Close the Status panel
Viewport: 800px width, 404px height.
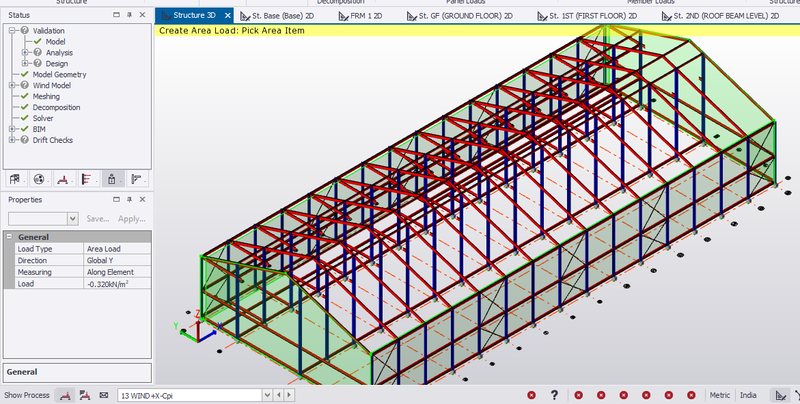pos(142,15)
